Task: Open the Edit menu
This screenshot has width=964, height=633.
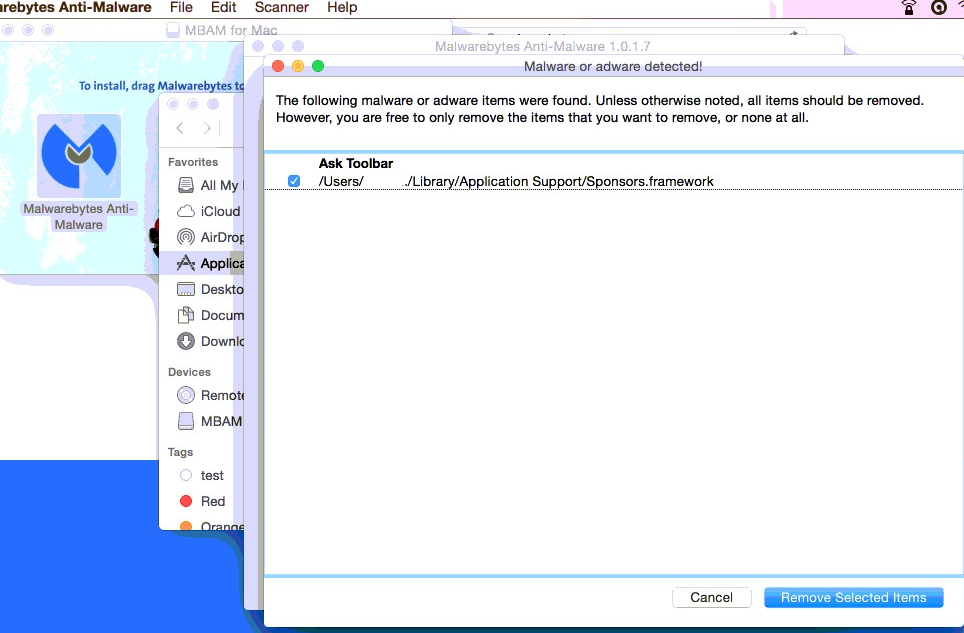Action: [223, 7]
